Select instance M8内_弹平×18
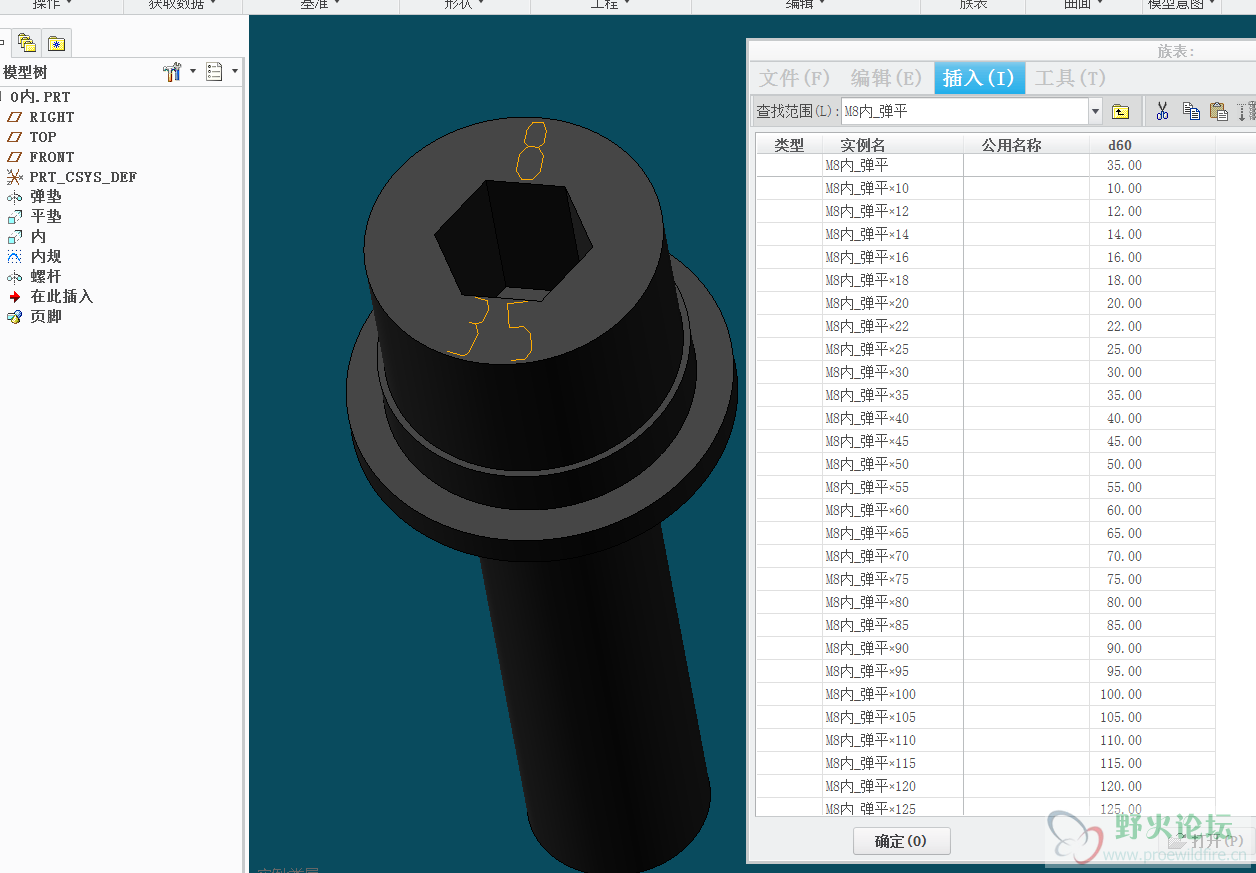Viewport: 1256px width, 873px height. tap(867, 280)
